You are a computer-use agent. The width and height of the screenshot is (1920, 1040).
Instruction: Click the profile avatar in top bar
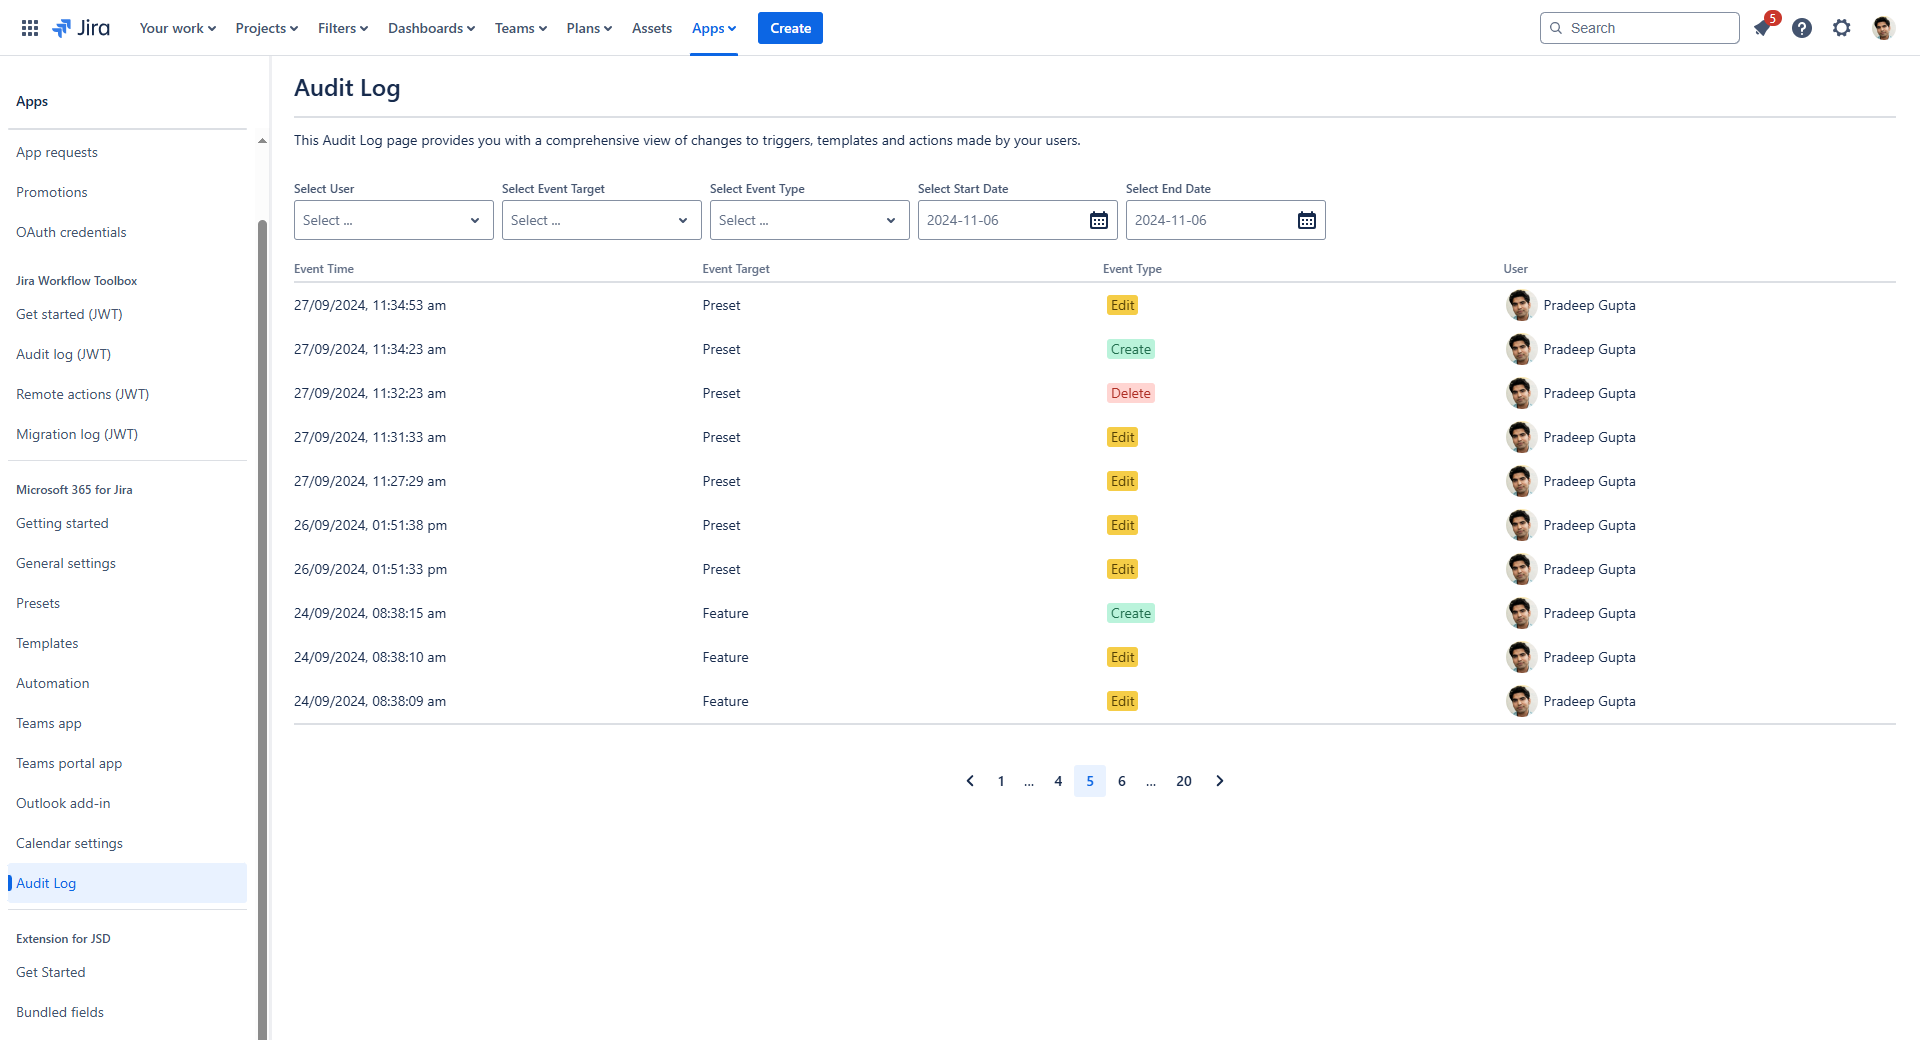click(x=1883, y=28)
